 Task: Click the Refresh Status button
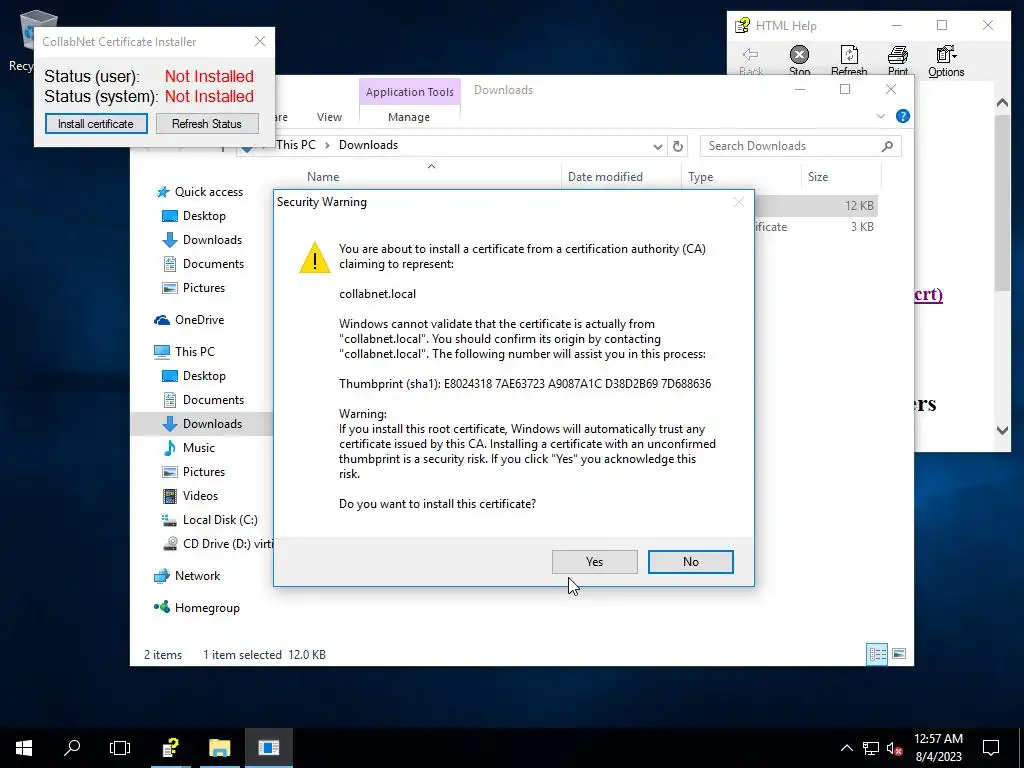click(207, 123)
